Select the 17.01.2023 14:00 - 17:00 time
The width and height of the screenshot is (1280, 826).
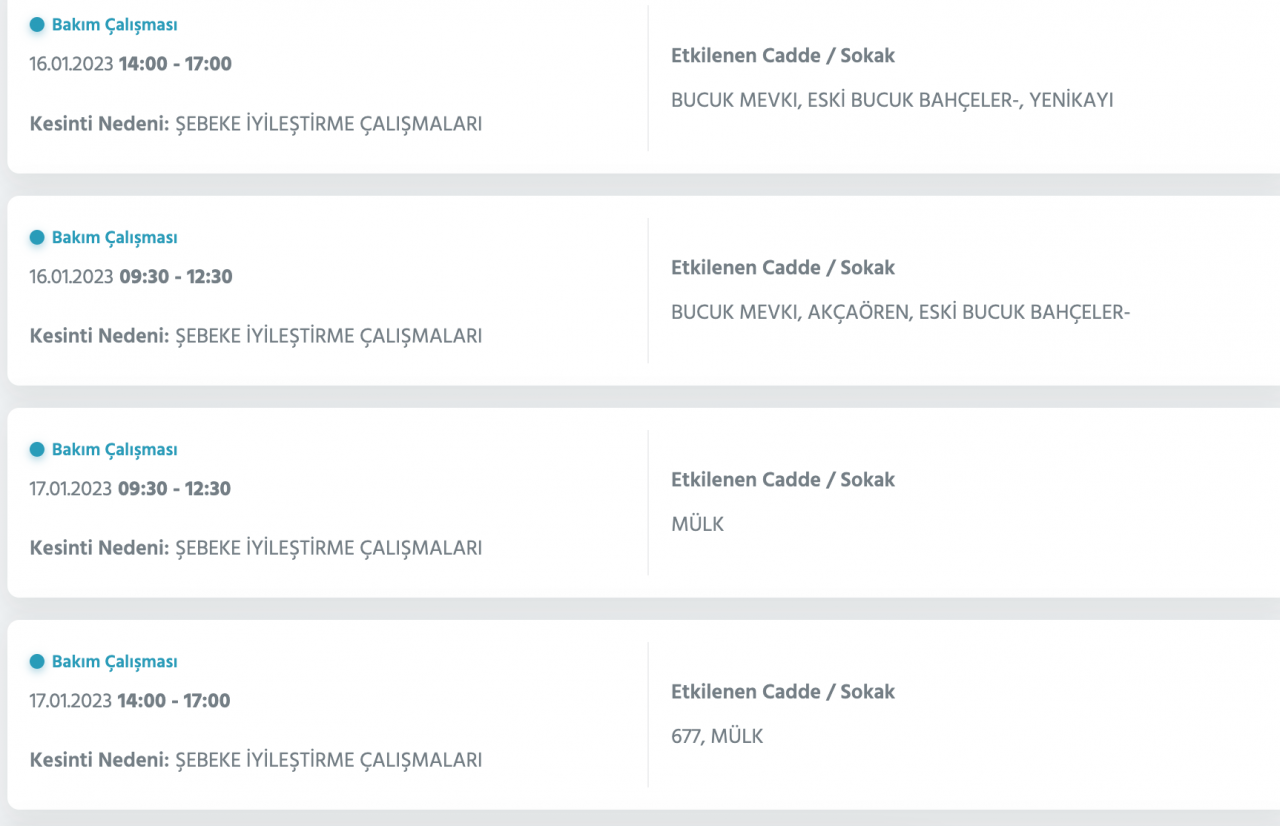tap(131, 700)
